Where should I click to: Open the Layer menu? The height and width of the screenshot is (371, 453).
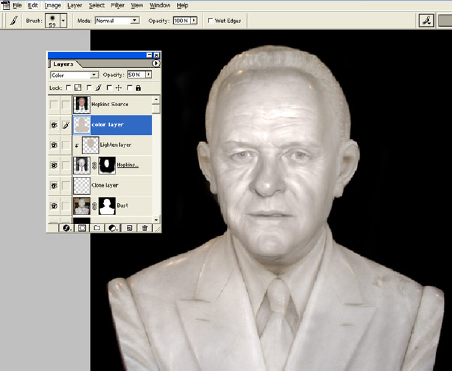tap(75, 5)
